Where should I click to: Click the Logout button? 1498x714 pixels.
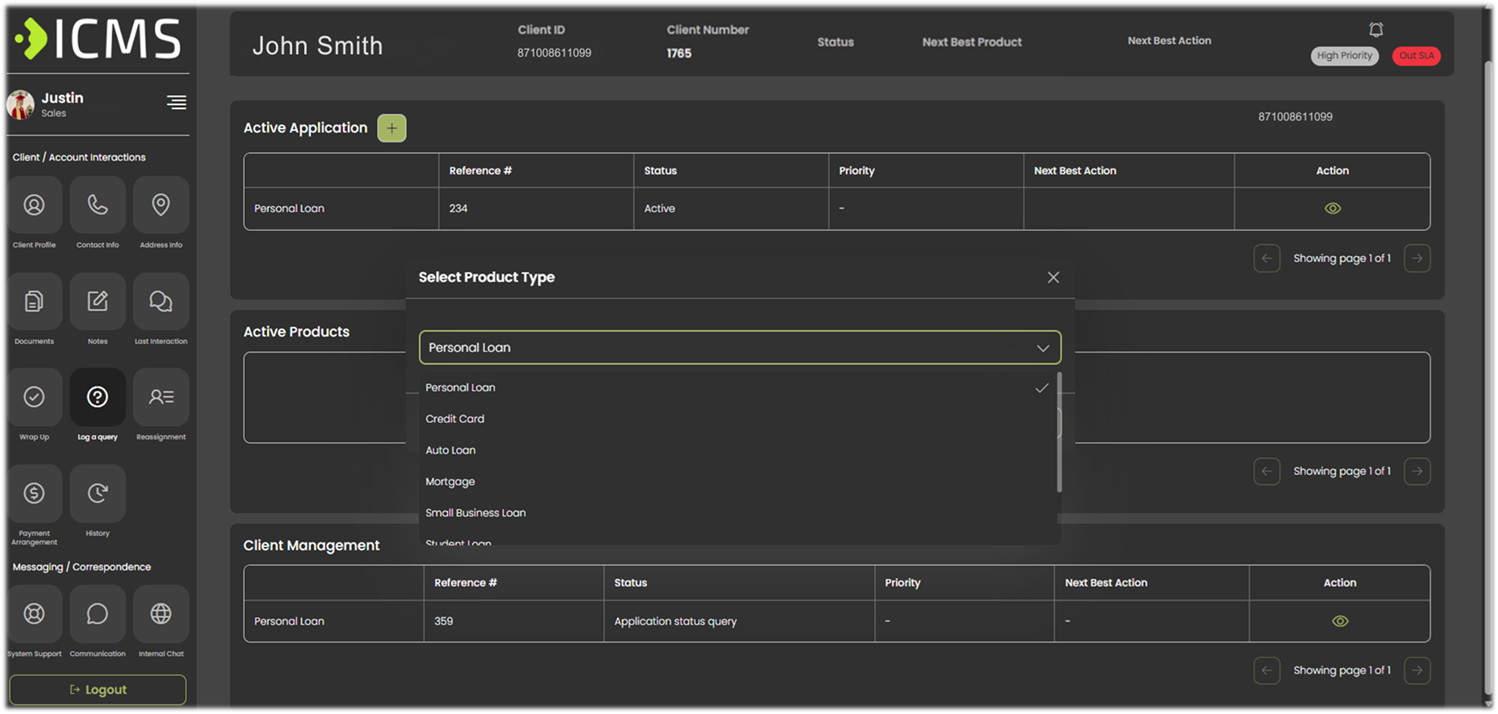tap(98, 690)
